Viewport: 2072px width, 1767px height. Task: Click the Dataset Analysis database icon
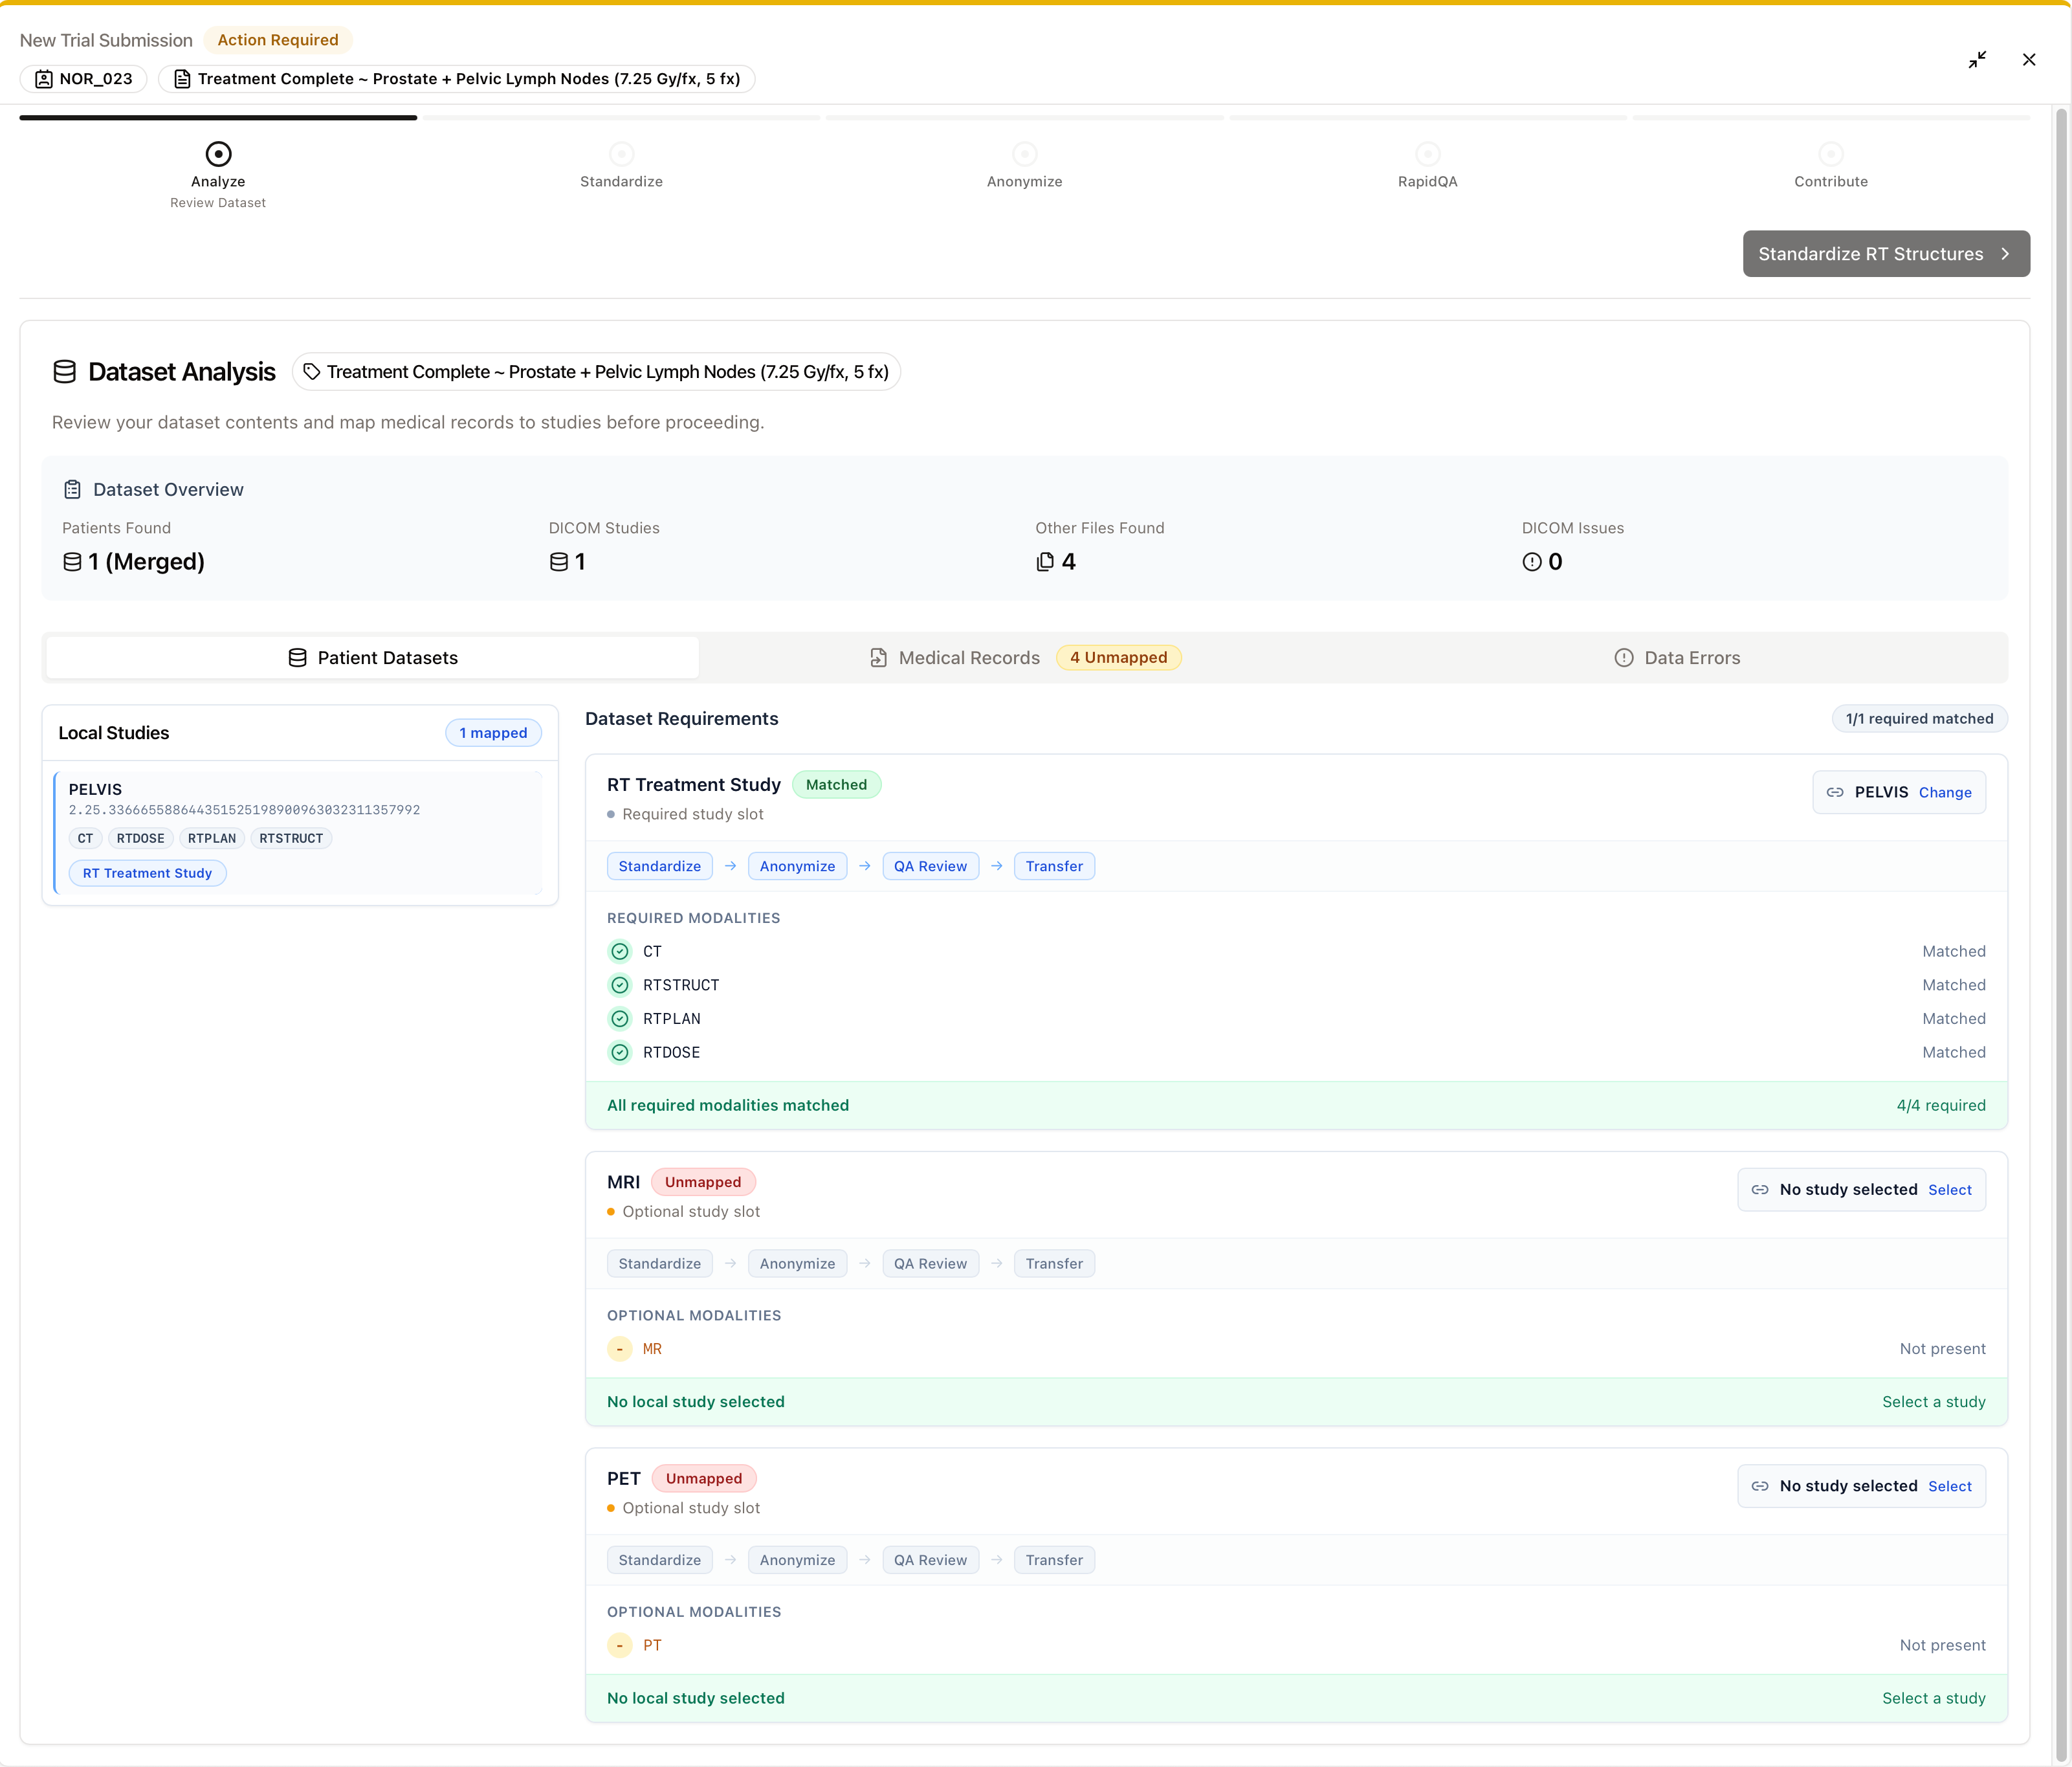coord(65,372)
